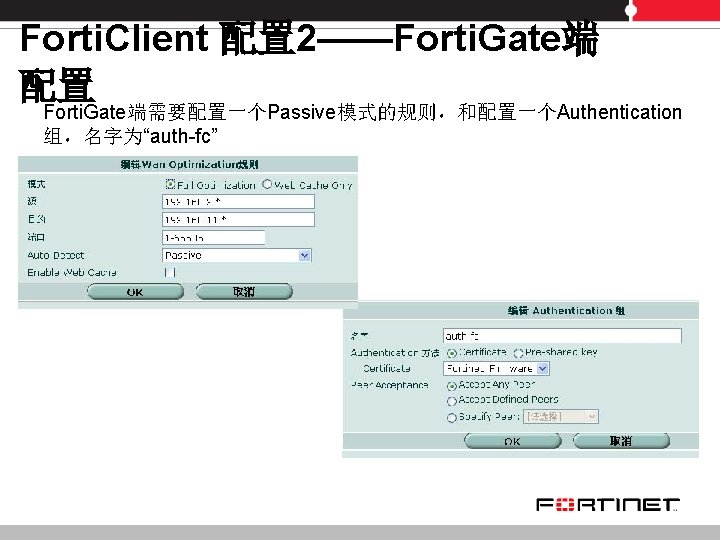Open the Certificate Fortinet_Firmware dropdown
This screenshot has height=540, width=720.
[496, 369]
